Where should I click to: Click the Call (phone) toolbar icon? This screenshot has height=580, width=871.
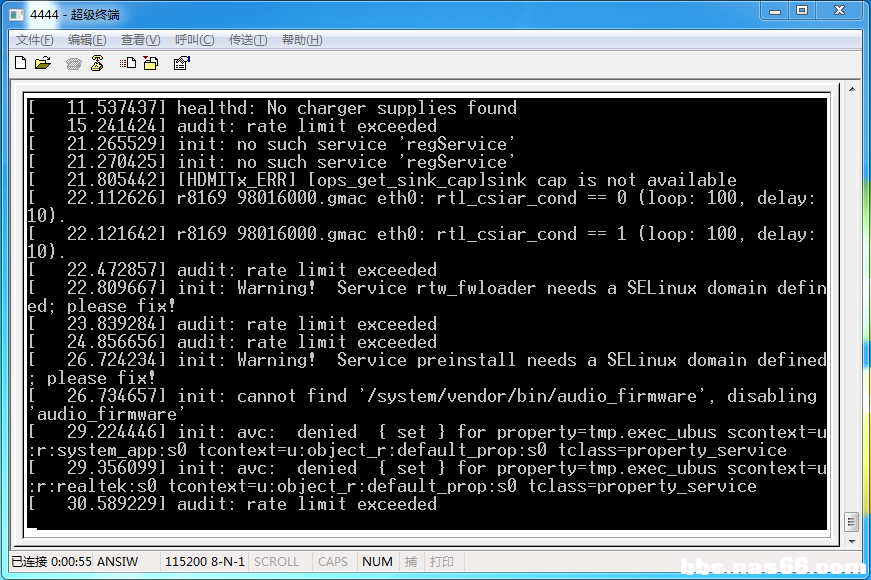coord(73,64)
